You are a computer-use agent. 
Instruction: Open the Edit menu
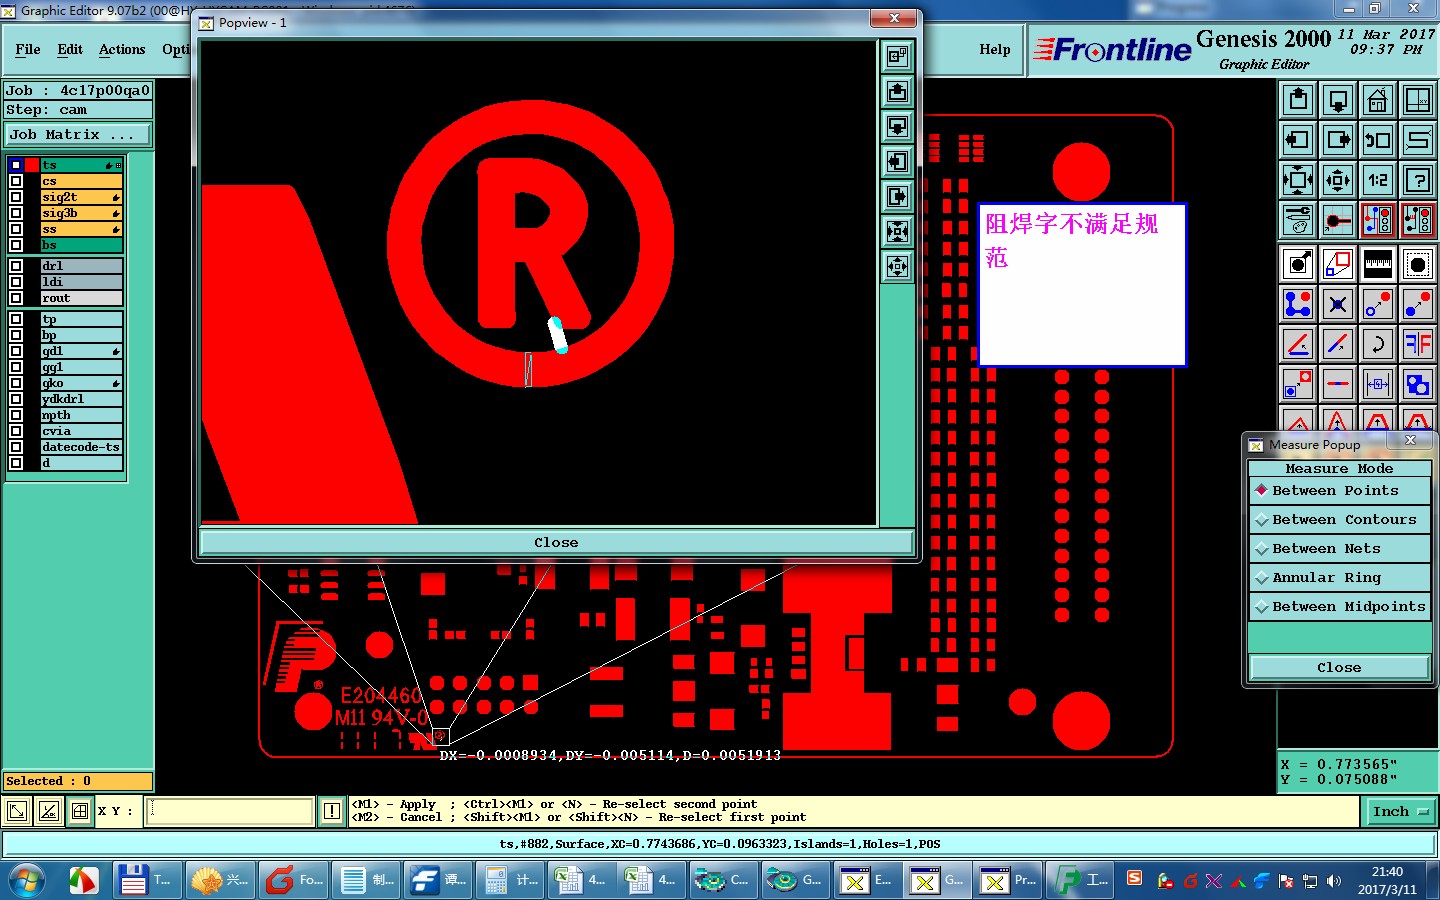70,50
